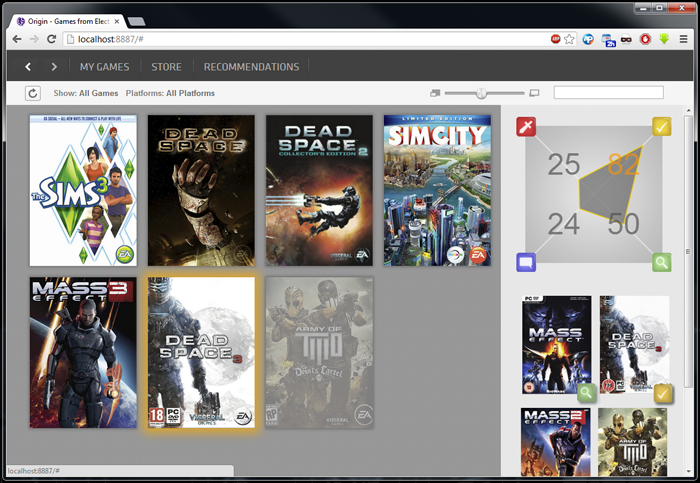Open Army of Two recommendation thumbnail in sidebar
Screen dimensions: 700x483
[x=633, y=442]
